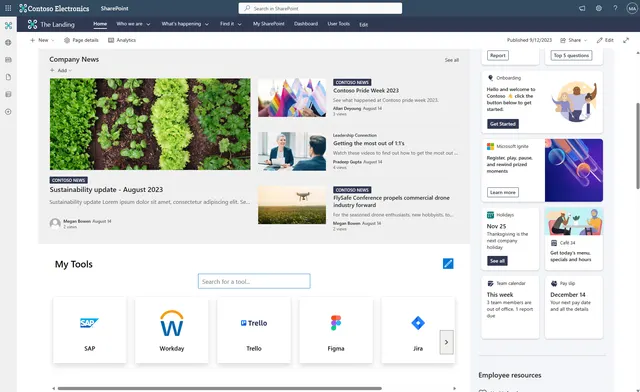Open User Tools in navigation

click(338, 24)
